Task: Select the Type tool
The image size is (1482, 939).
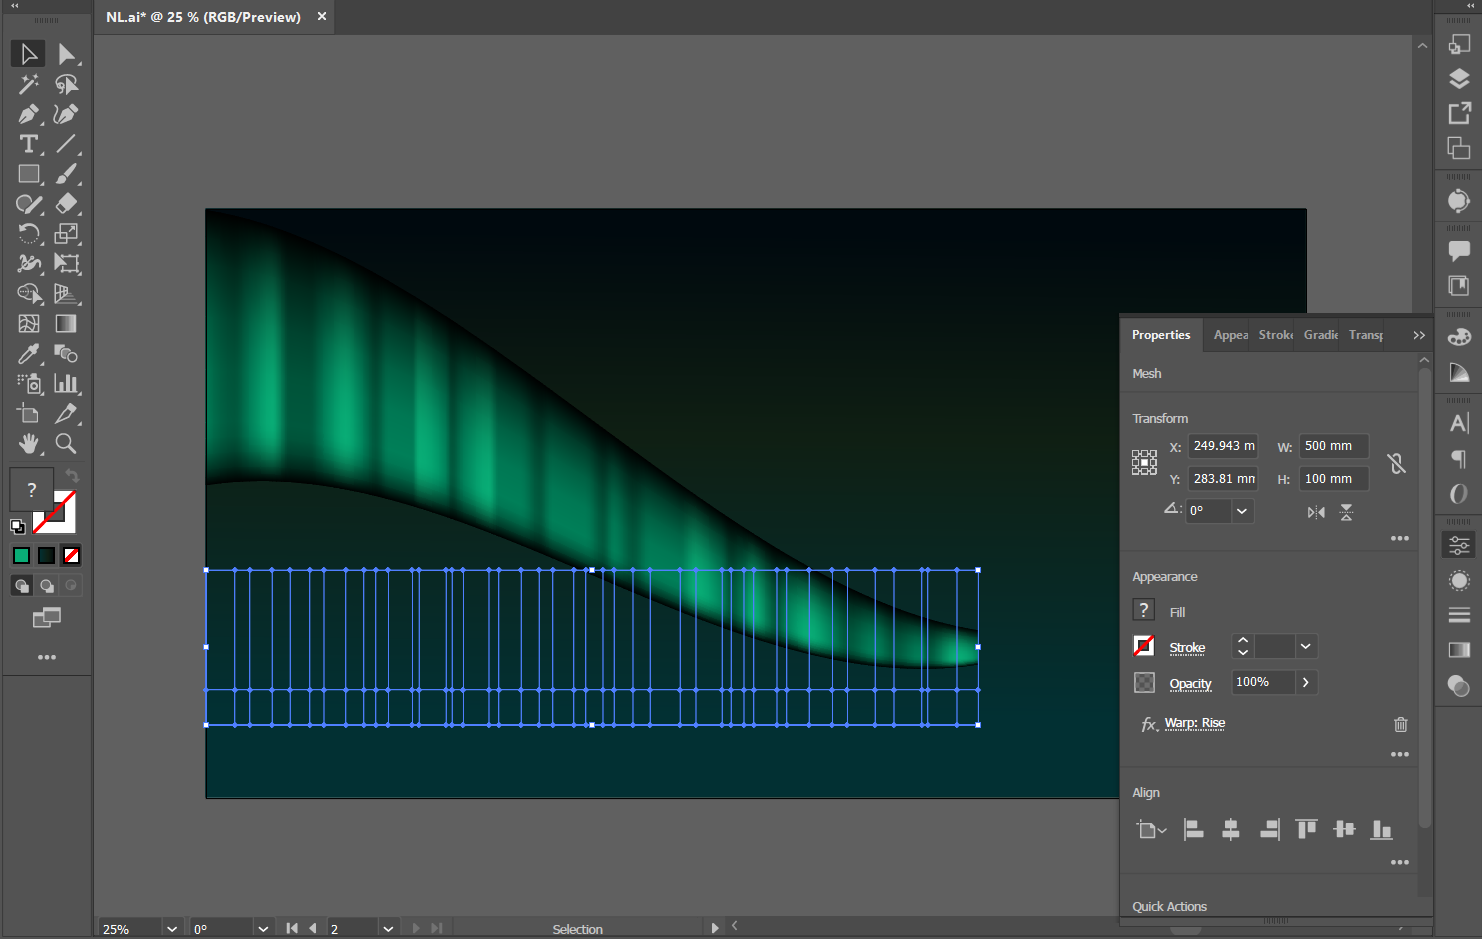Action: point(28,144)
